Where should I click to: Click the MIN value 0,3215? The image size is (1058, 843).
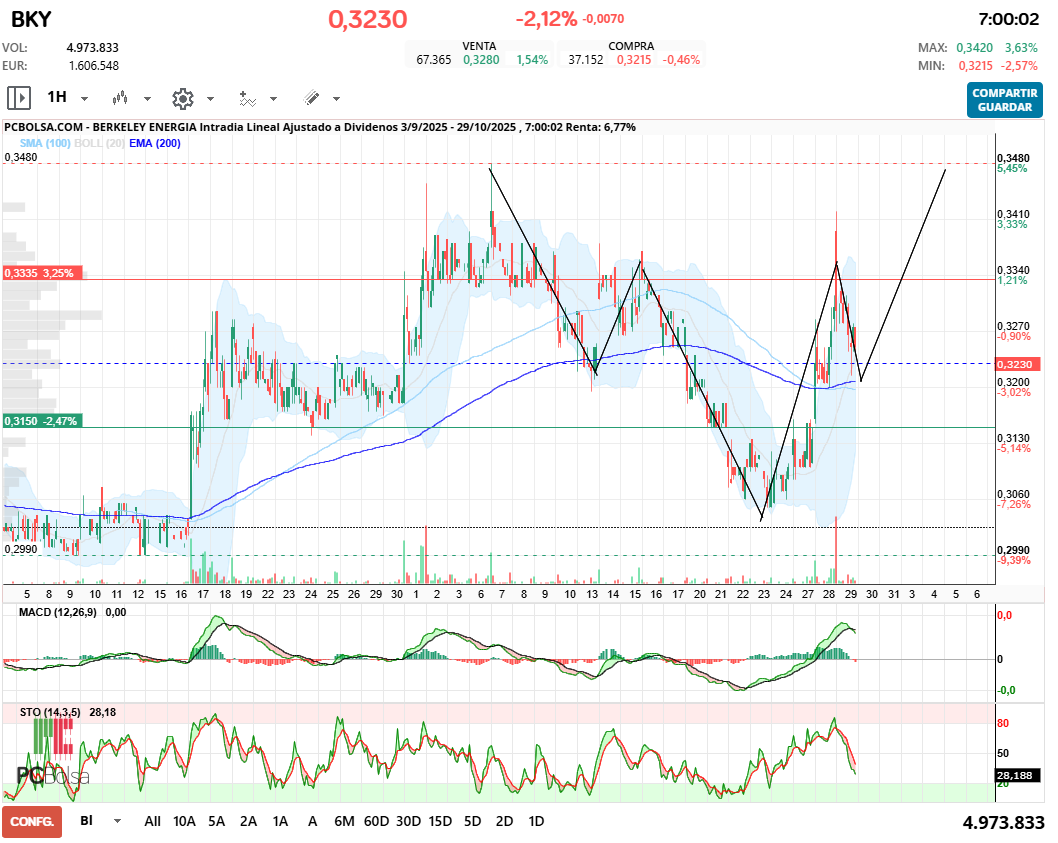pyautogui.click(x=976, y=65)
